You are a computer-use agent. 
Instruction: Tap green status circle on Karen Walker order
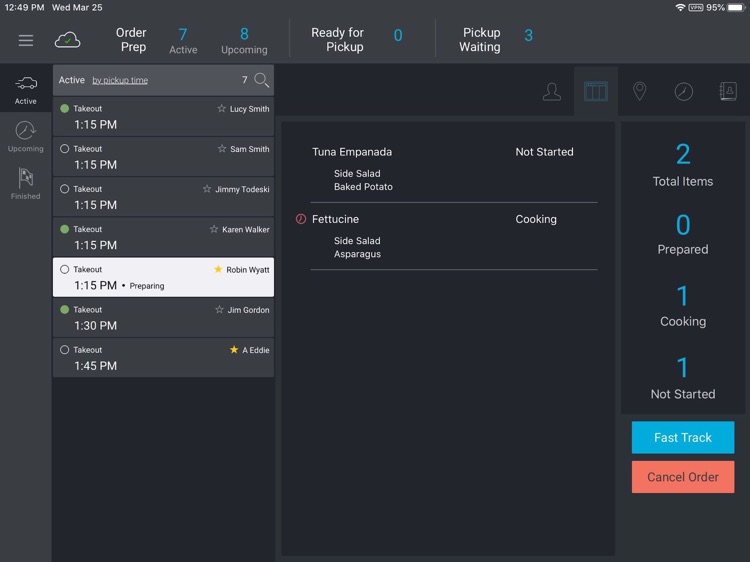click(x=65, y=229)
